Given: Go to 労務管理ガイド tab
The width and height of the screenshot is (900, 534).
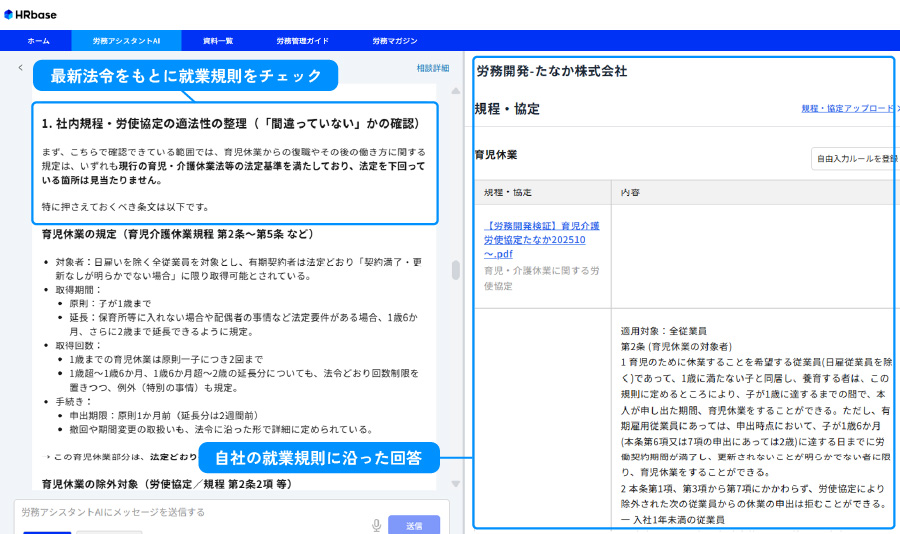Looking at the screenshot, I should point(302,41).
